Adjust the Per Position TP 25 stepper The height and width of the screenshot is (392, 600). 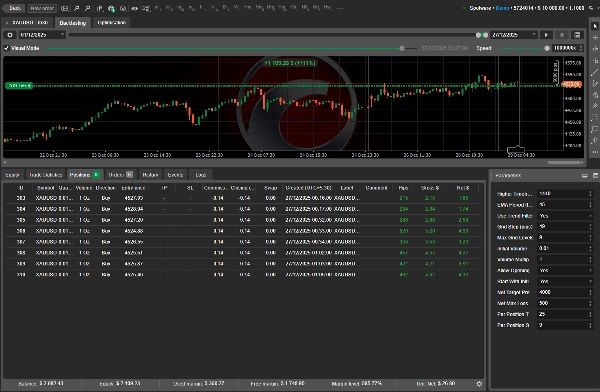[590, 314]
